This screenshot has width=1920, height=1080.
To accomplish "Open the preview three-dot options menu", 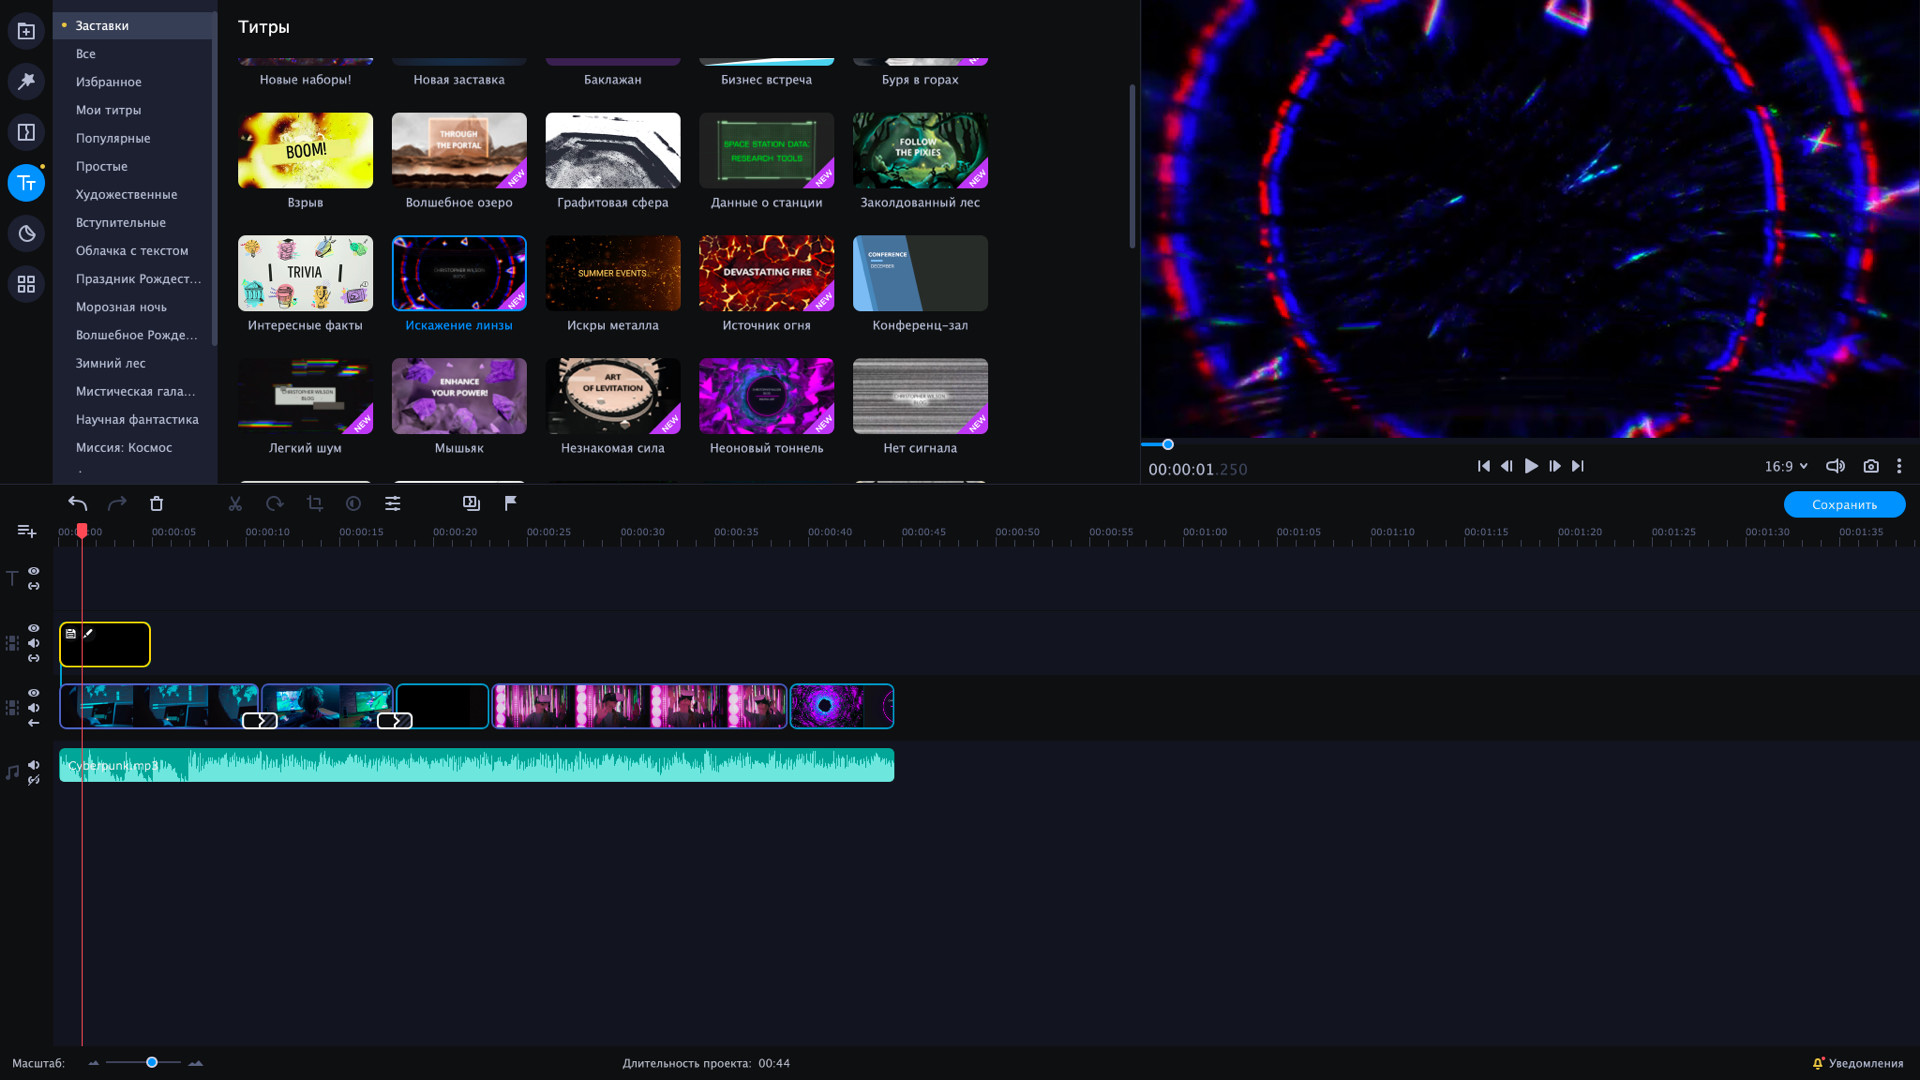I will tap(1899, 466).
